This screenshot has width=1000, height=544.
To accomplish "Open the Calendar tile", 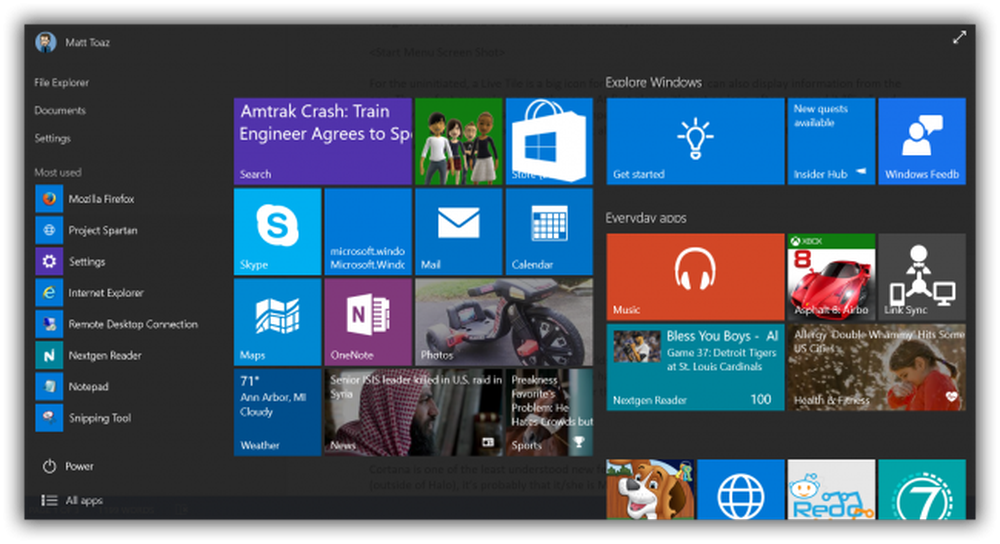I will coord(549,232).
